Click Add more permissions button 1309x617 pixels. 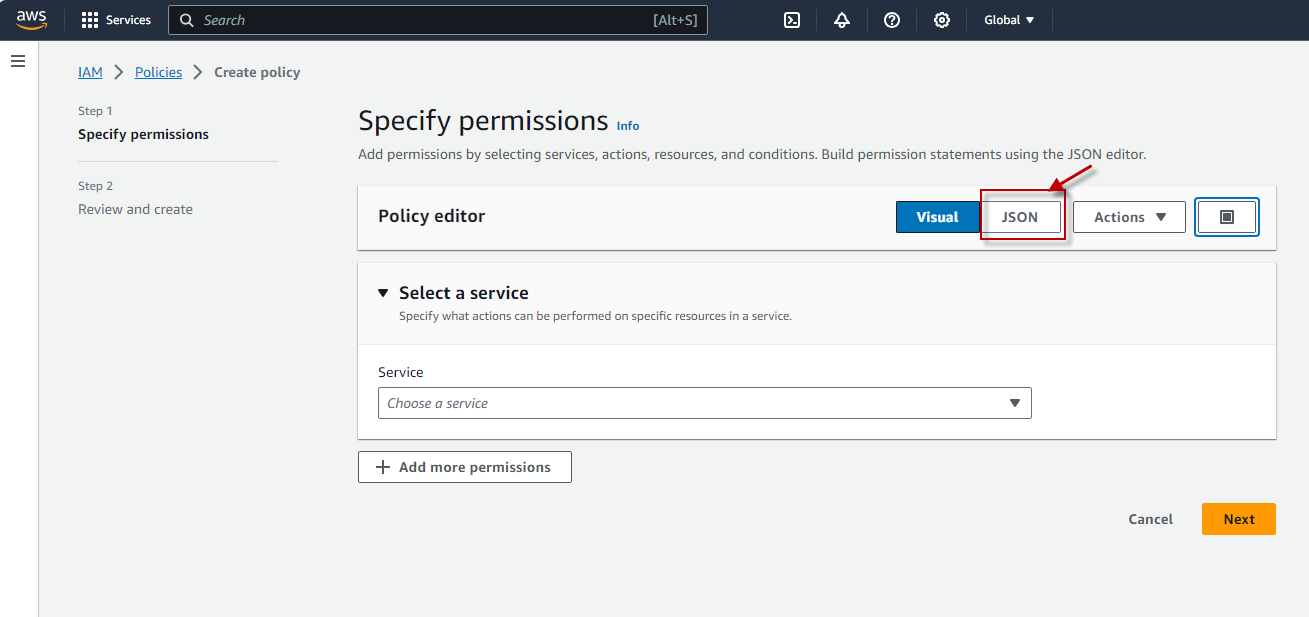[465, 467]
